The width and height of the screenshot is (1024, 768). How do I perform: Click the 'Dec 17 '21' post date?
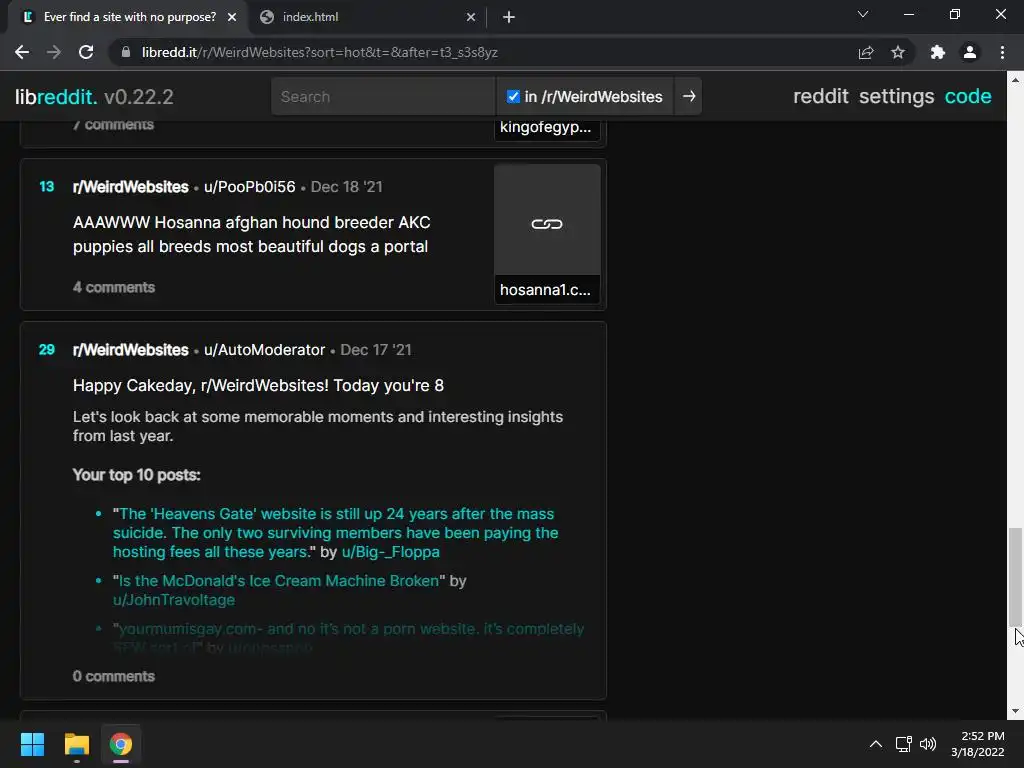point(376,350)
